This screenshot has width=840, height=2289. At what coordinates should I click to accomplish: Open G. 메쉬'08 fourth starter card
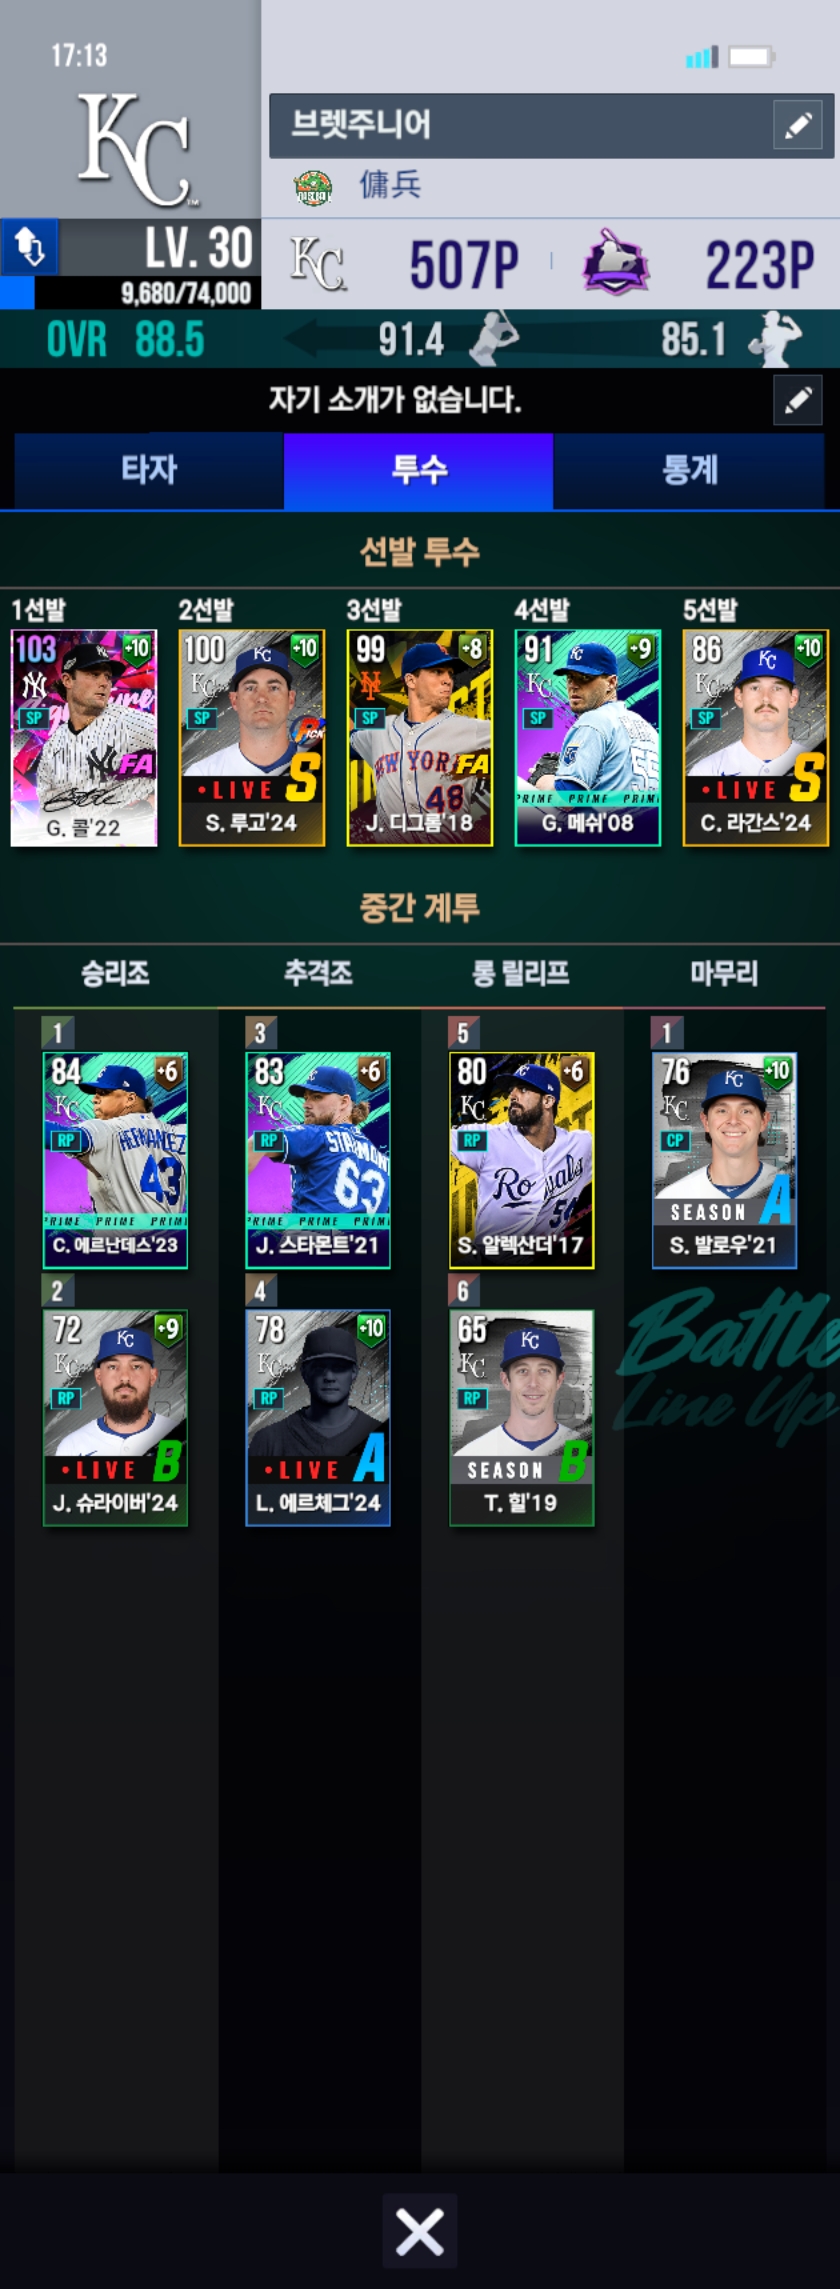(x=588, y=738)
